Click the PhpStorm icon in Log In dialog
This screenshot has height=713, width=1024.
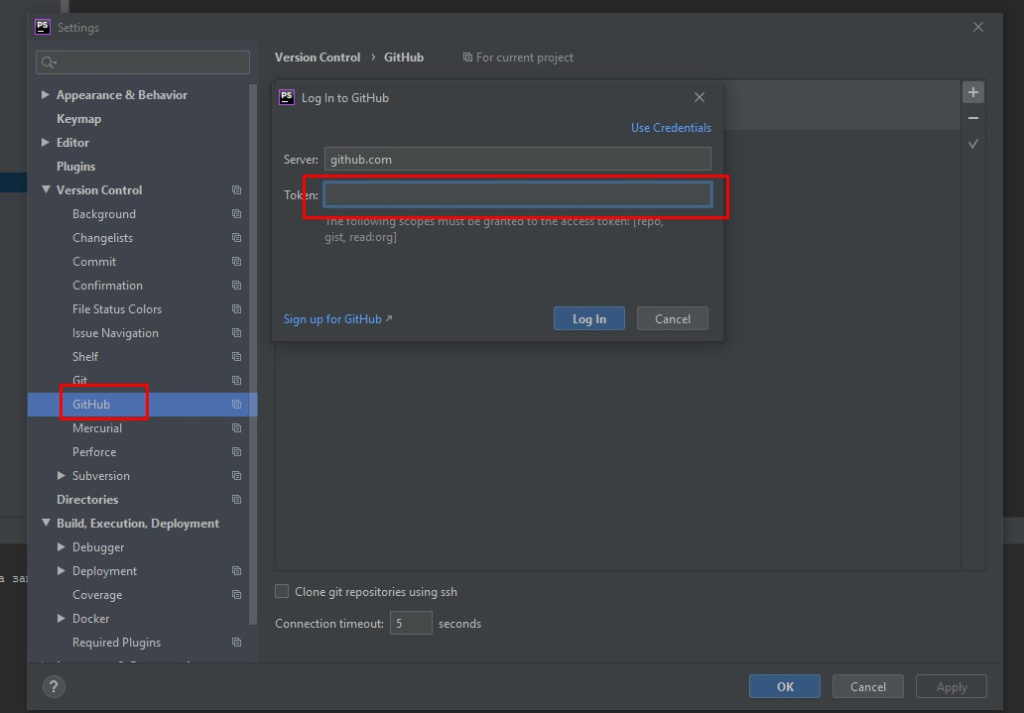pyautogui.click(x=287, y=97)
